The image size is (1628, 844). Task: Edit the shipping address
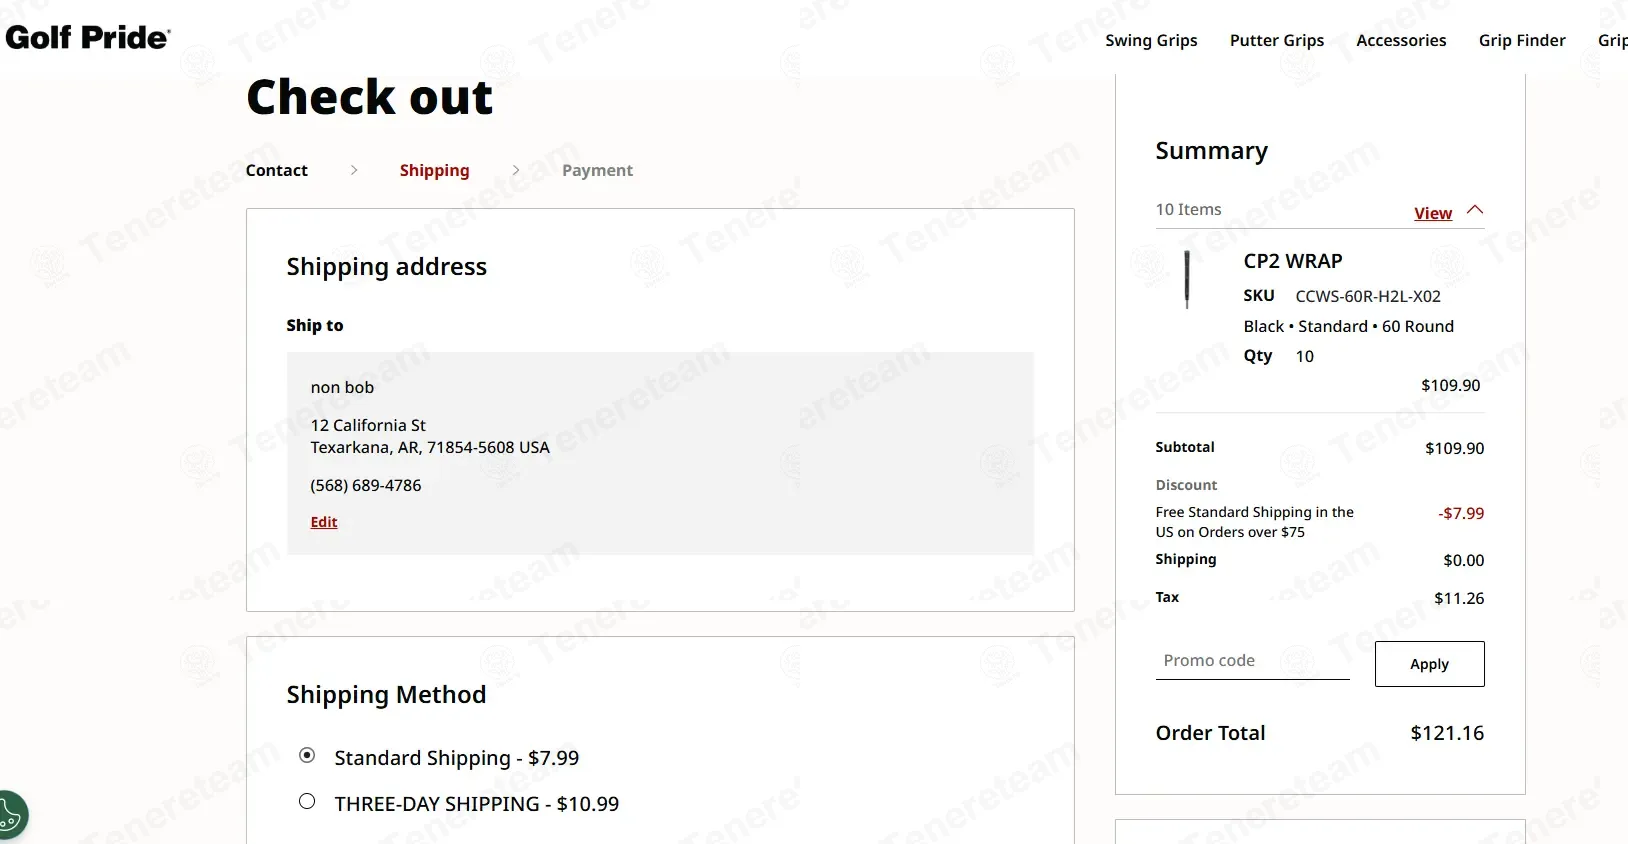pyautogui.click(x=324, y=522)
